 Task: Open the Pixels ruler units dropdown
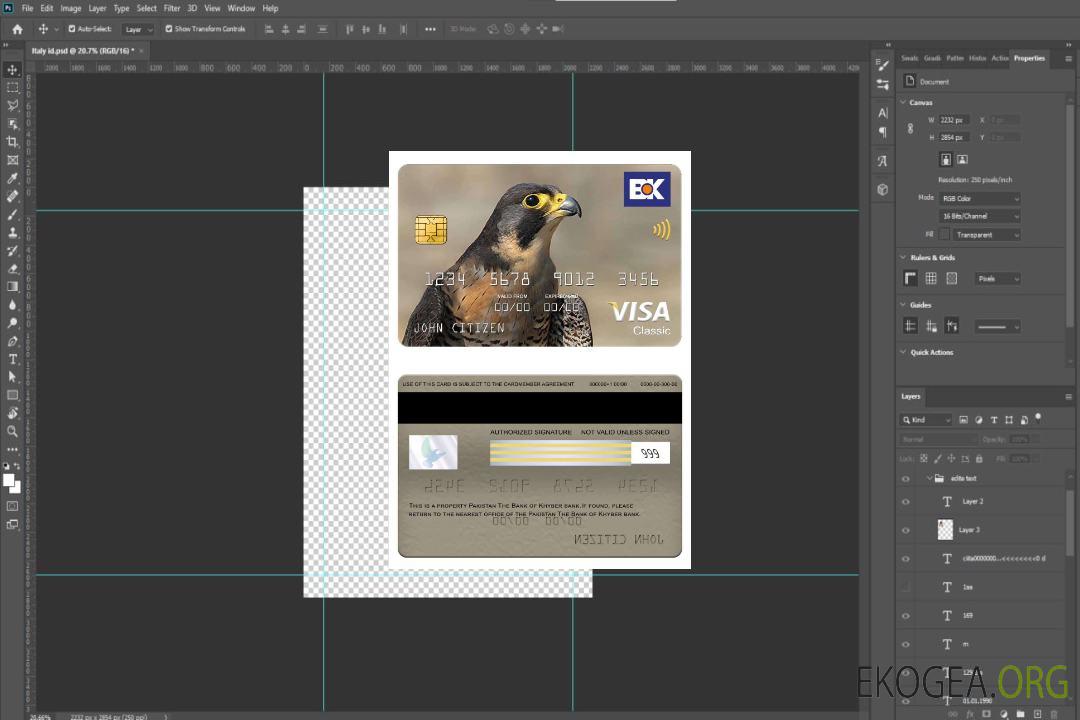(x=998, y=278)
